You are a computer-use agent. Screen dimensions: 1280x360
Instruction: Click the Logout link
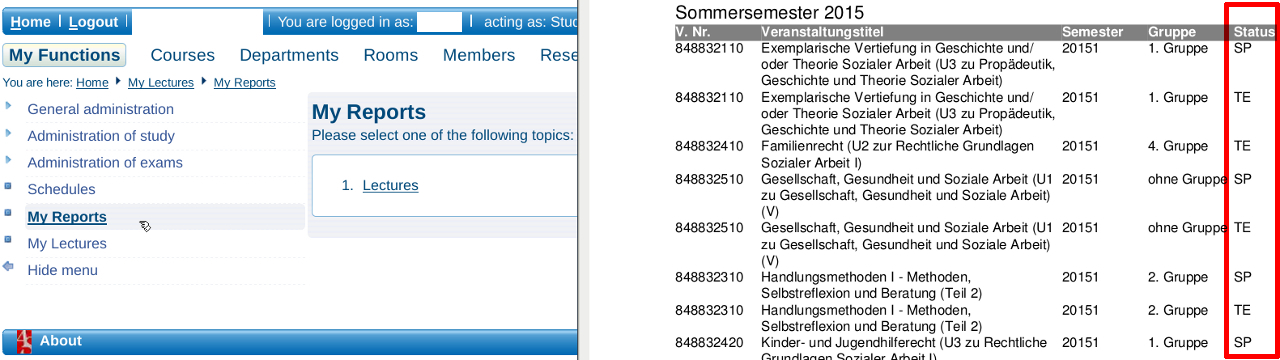[93, 22]
